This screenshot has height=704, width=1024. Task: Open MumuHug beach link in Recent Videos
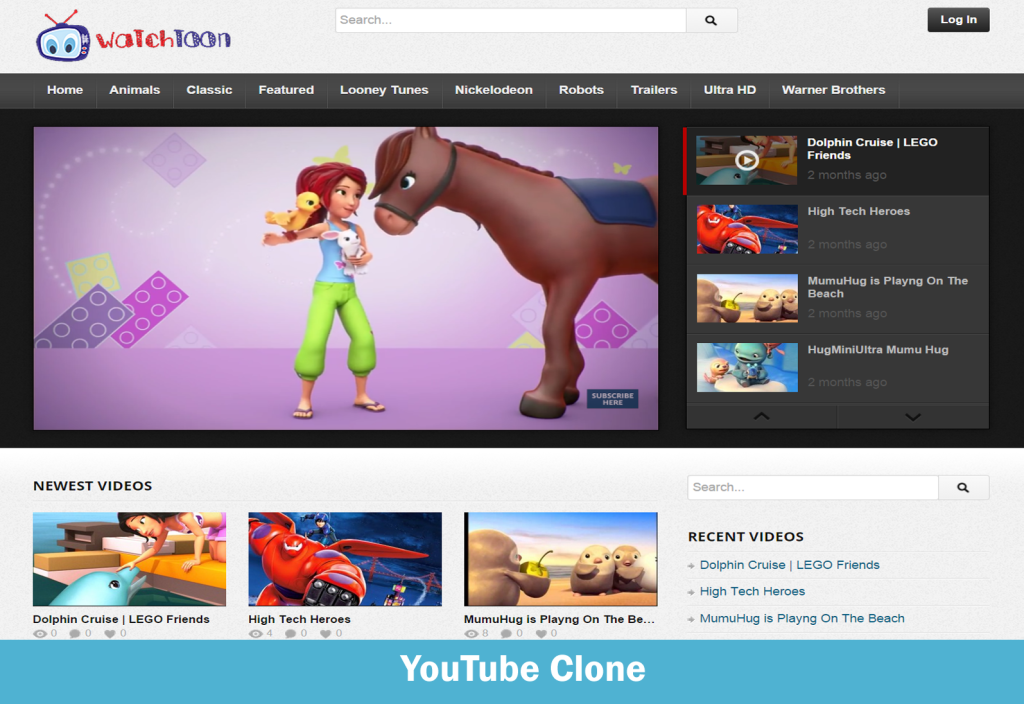802,618
